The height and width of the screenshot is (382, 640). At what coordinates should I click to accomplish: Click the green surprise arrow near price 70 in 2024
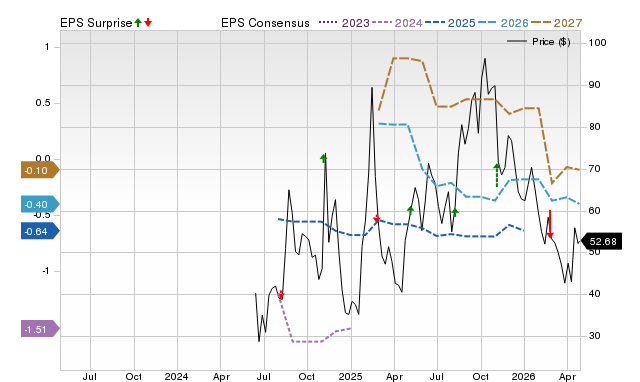coord(324,158)
